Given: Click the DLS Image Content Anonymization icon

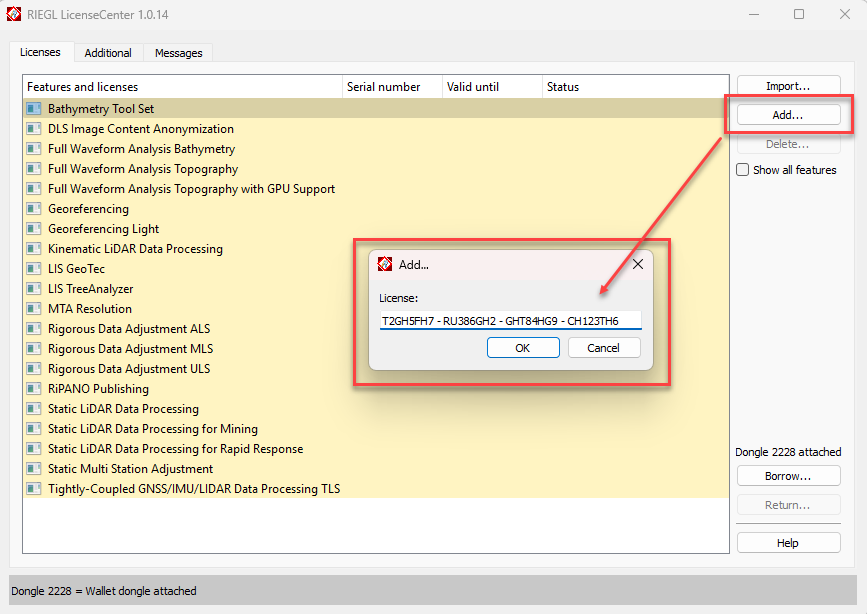Looking at the screenshot, I should (x=34, y=129).
